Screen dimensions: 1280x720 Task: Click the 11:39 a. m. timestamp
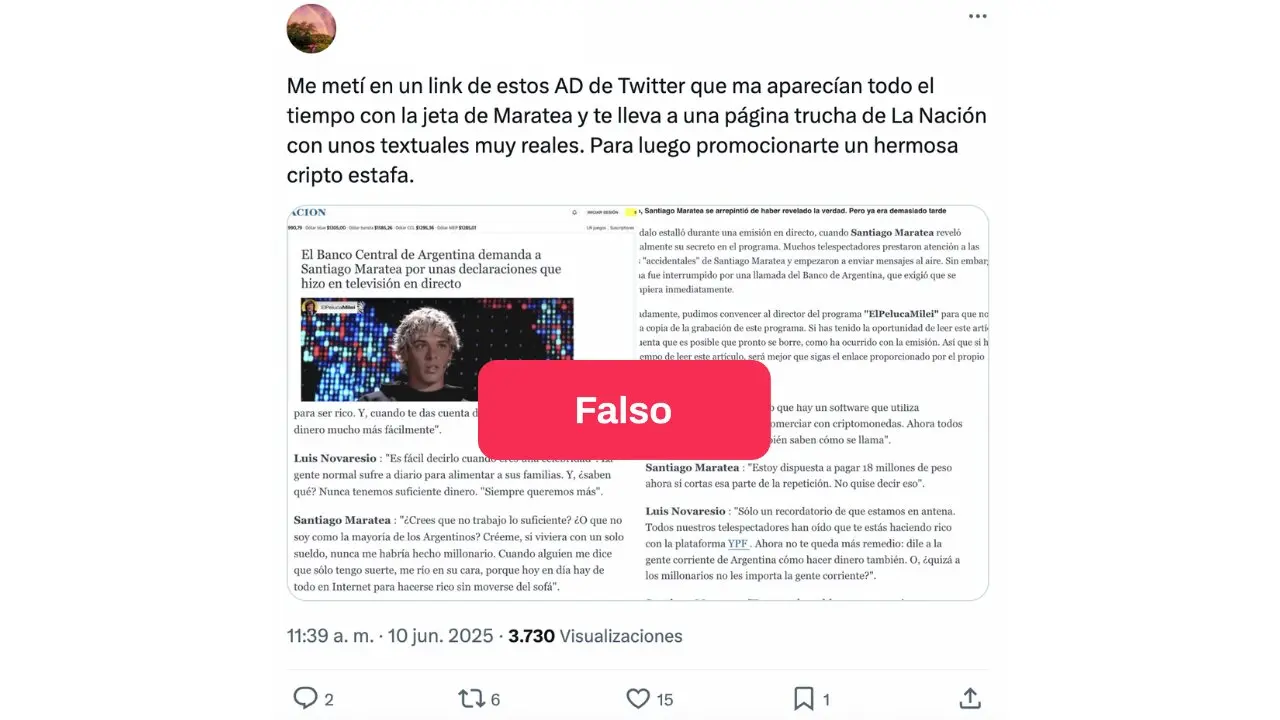point(340,636)
